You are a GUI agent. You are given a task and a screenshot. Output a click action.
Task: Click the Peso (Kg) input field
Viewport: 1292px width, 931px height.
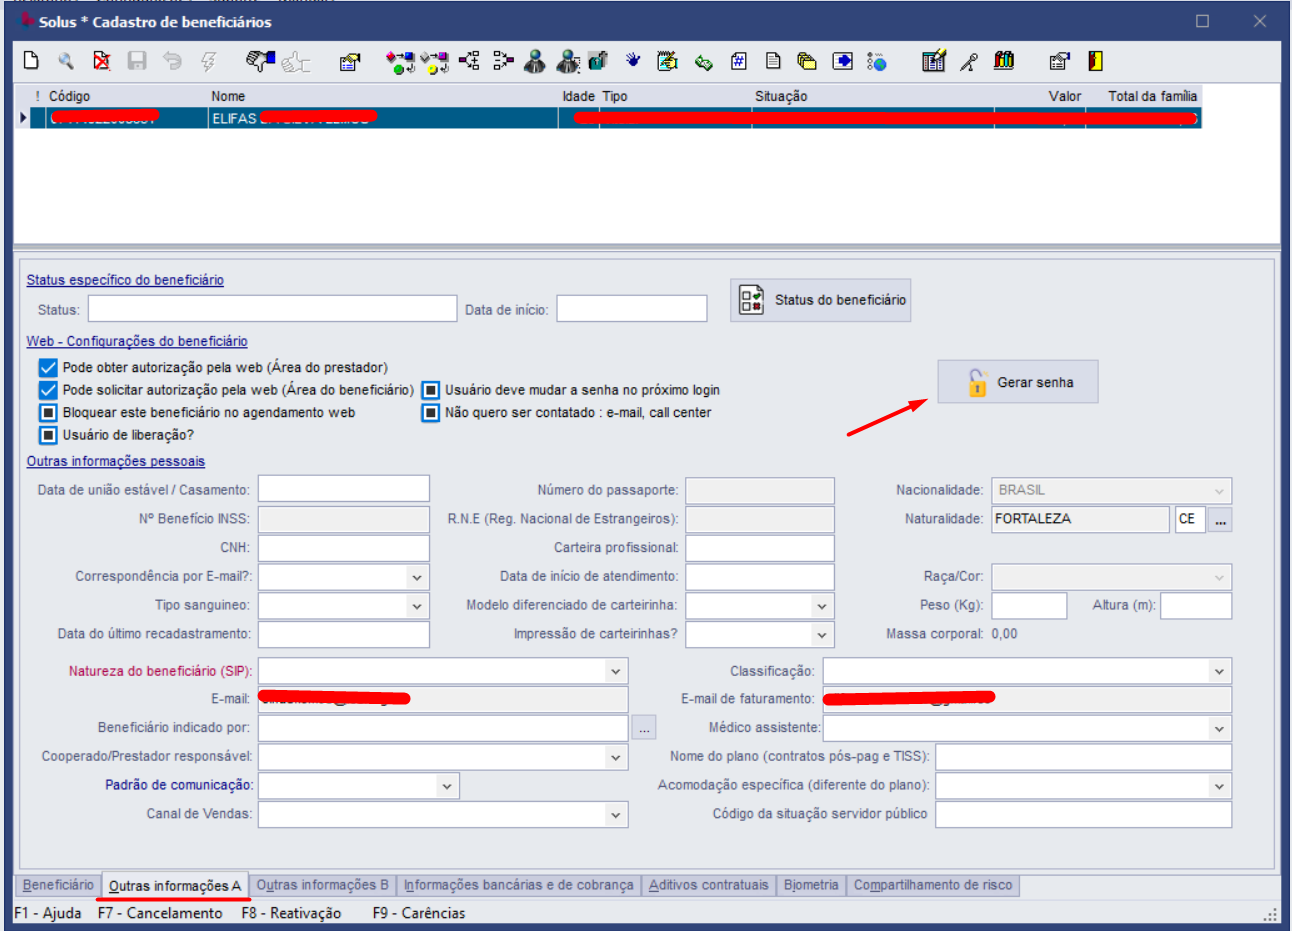pos(1029,606)
